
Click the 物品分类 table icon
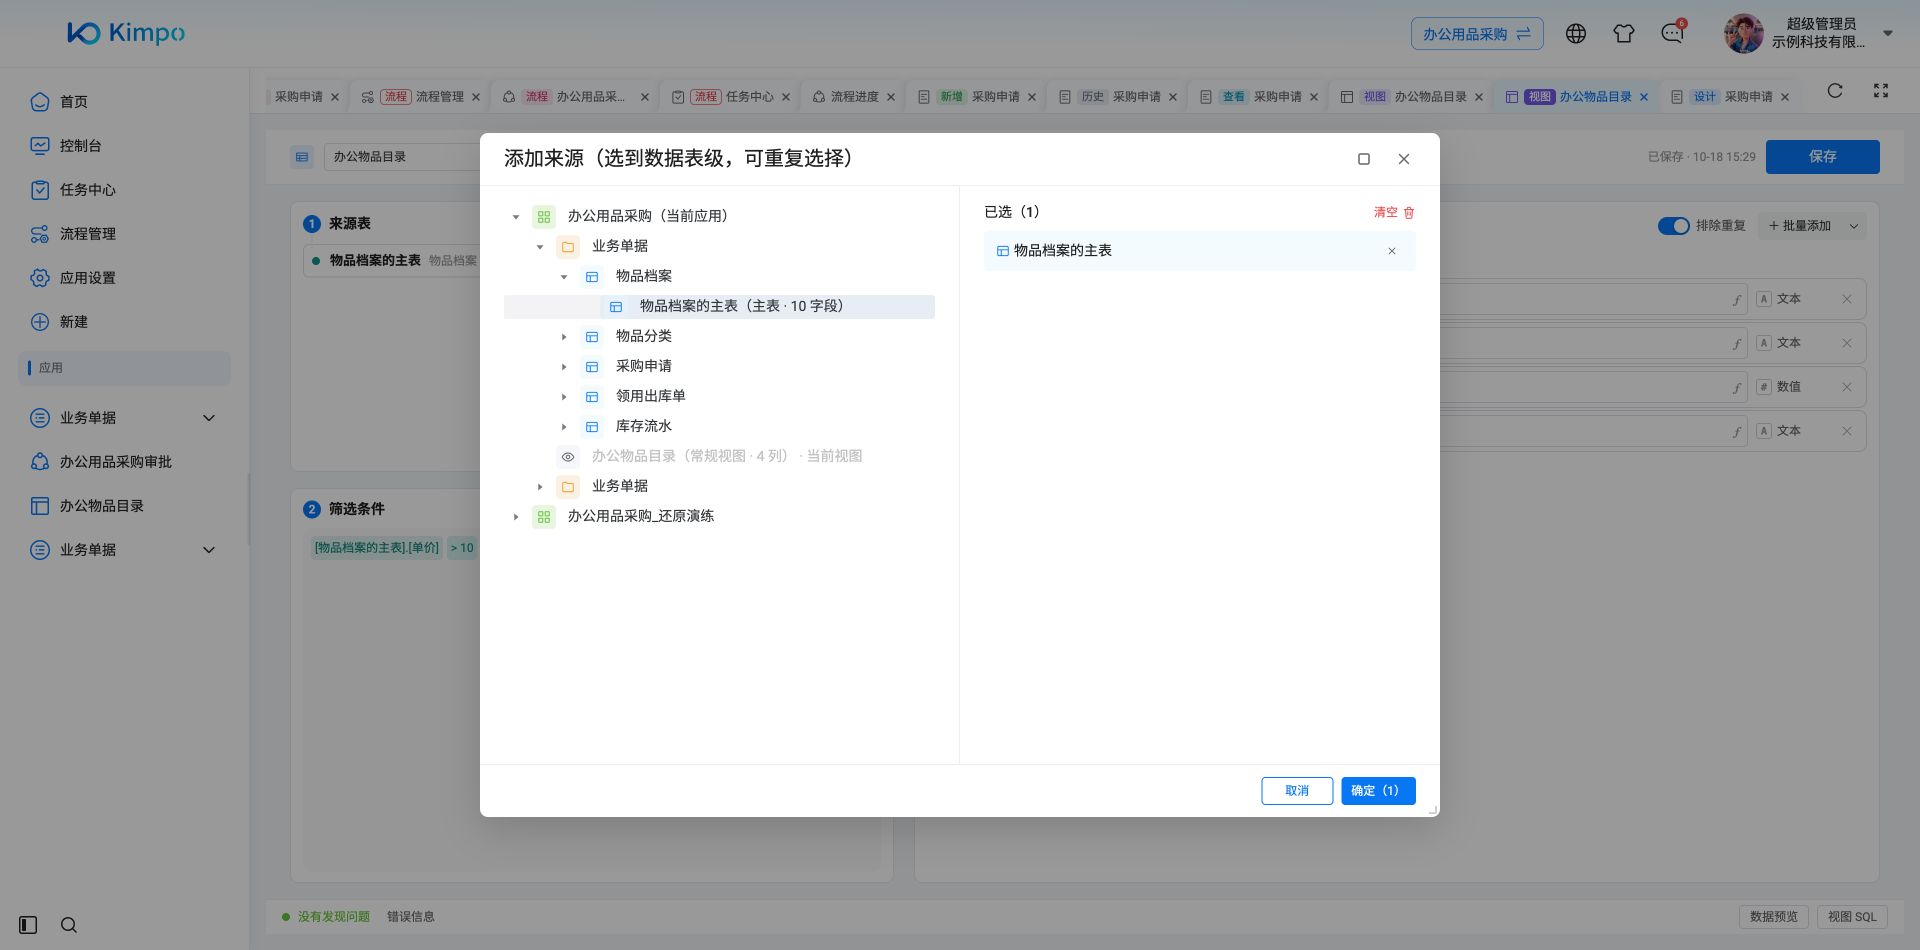click(x=592, y=337)
